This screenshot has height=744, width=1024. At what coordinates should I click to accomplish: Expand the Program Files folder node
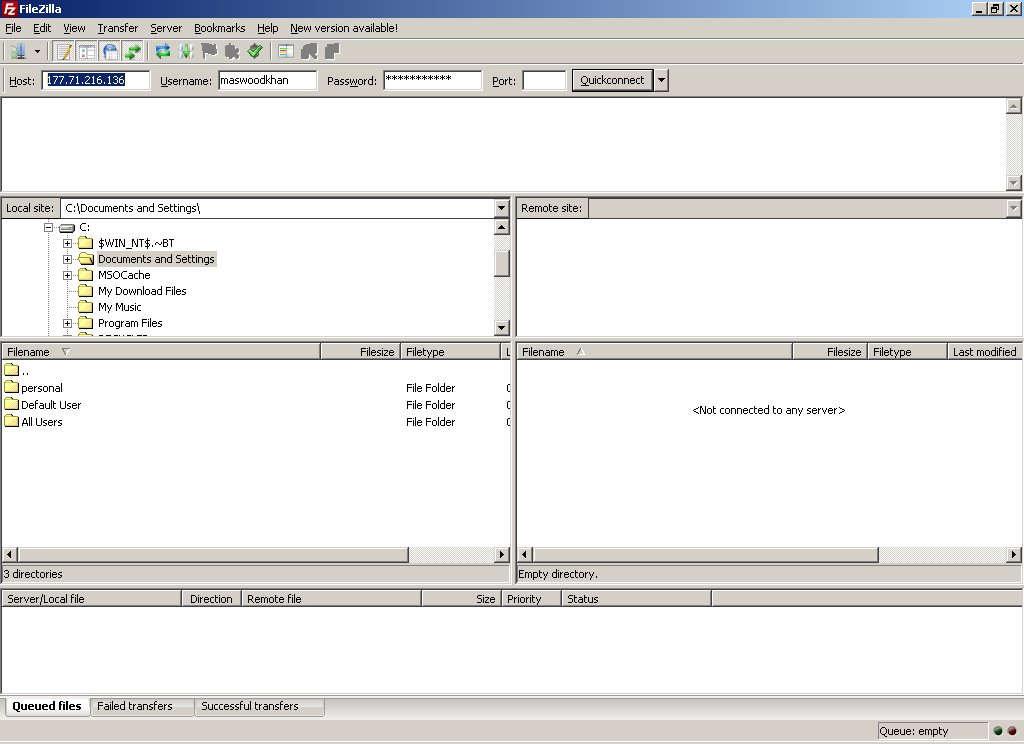(67, 323)
